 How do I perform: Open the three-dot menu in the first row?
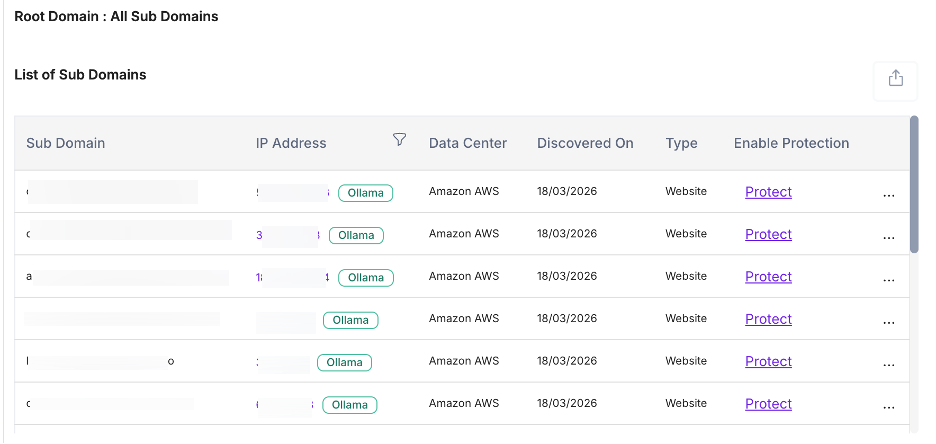[x=888, y=195]
